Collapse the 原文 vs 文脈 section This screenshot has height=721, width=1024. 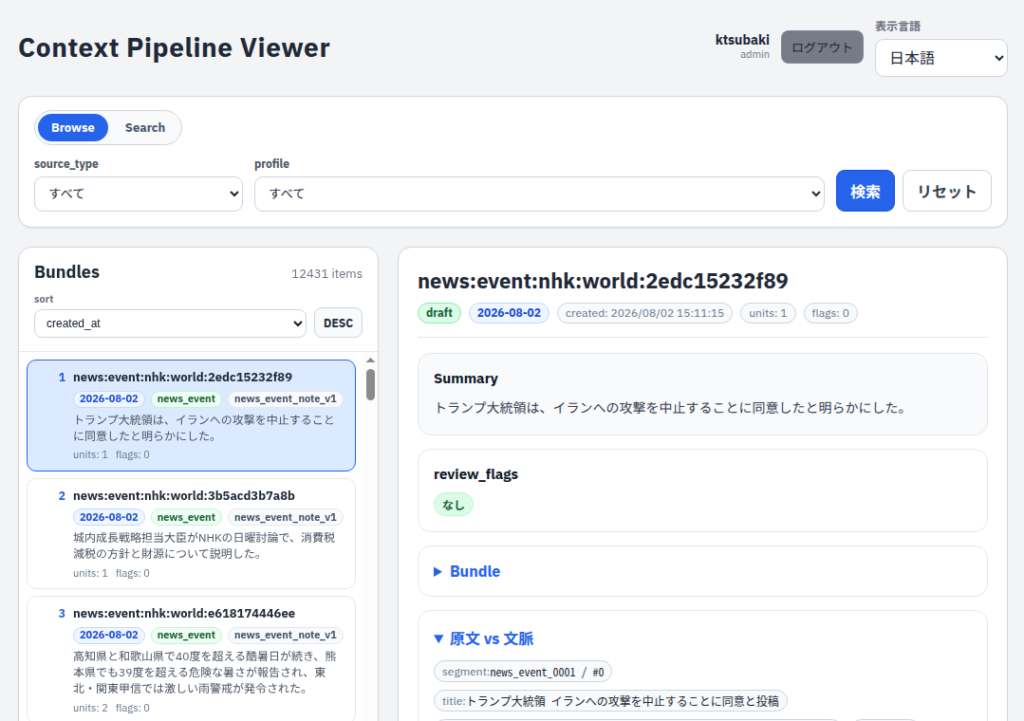coord(484,639)
